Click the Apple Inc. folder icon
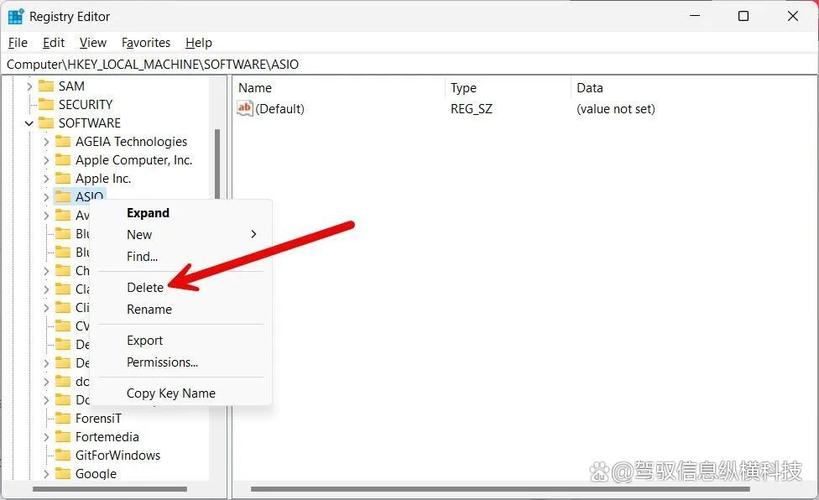 63,178
